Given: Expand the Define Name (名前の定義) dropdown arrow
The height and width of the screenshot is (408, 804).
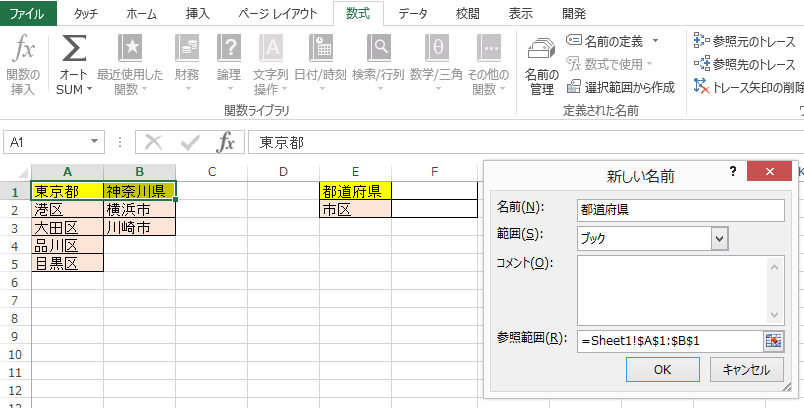Looking at the screenshot, I should click(655, 40).
